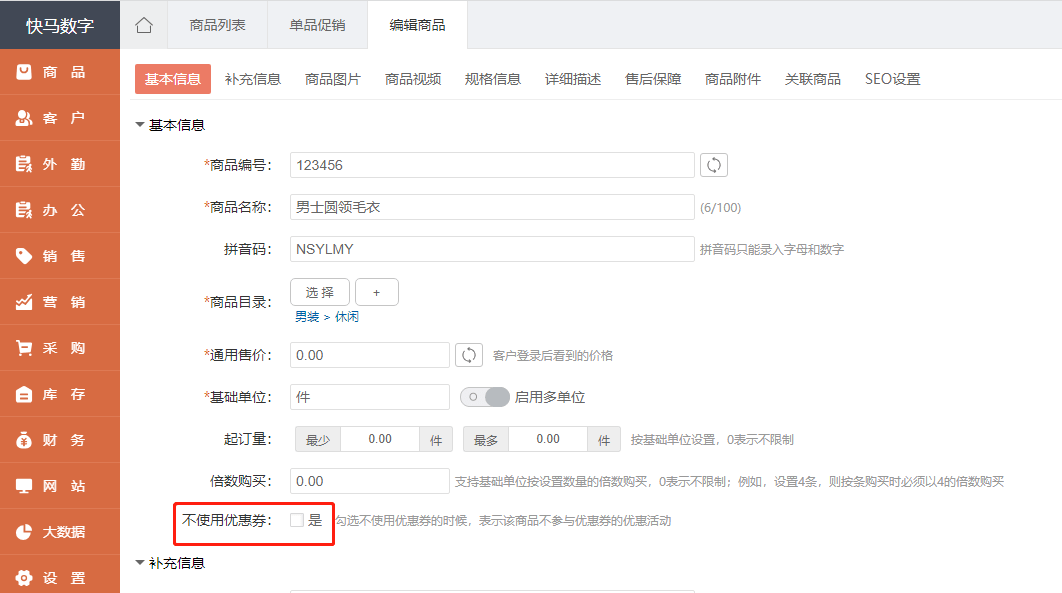Focus the 商品名称 input field
The width and height of the screenshot is (1062, 593).
pyautogui.click(x=492, y=207)
